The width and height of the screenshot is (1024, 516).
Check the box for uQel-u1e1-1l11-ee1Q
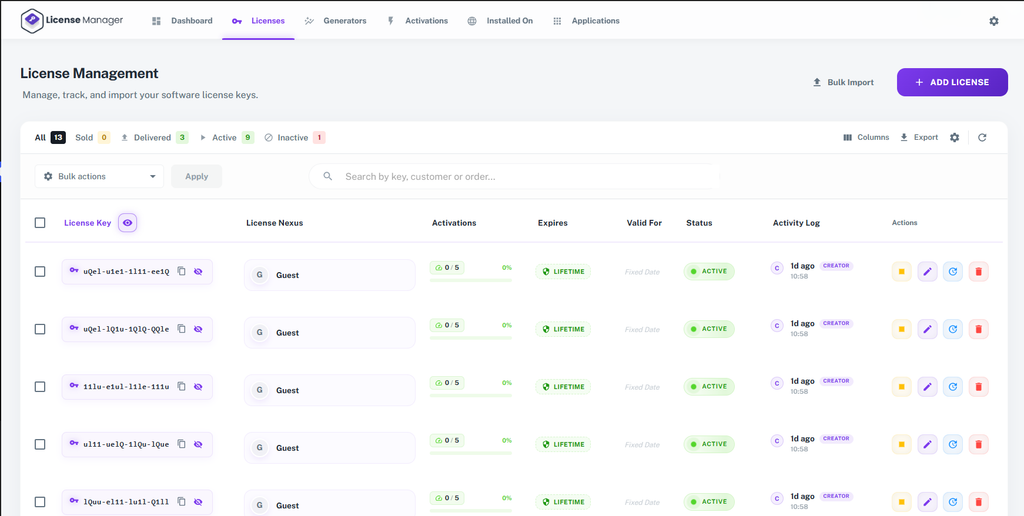click(x=40, y=271)
